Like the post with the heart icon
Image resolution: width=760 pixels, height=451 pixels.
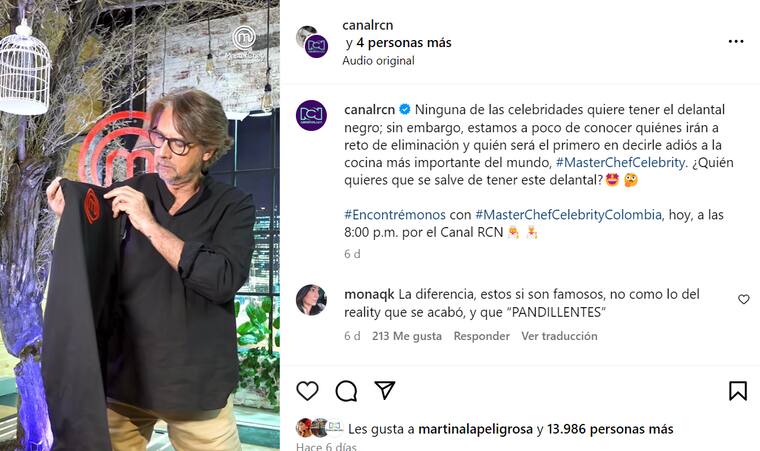tap(307, 391)
